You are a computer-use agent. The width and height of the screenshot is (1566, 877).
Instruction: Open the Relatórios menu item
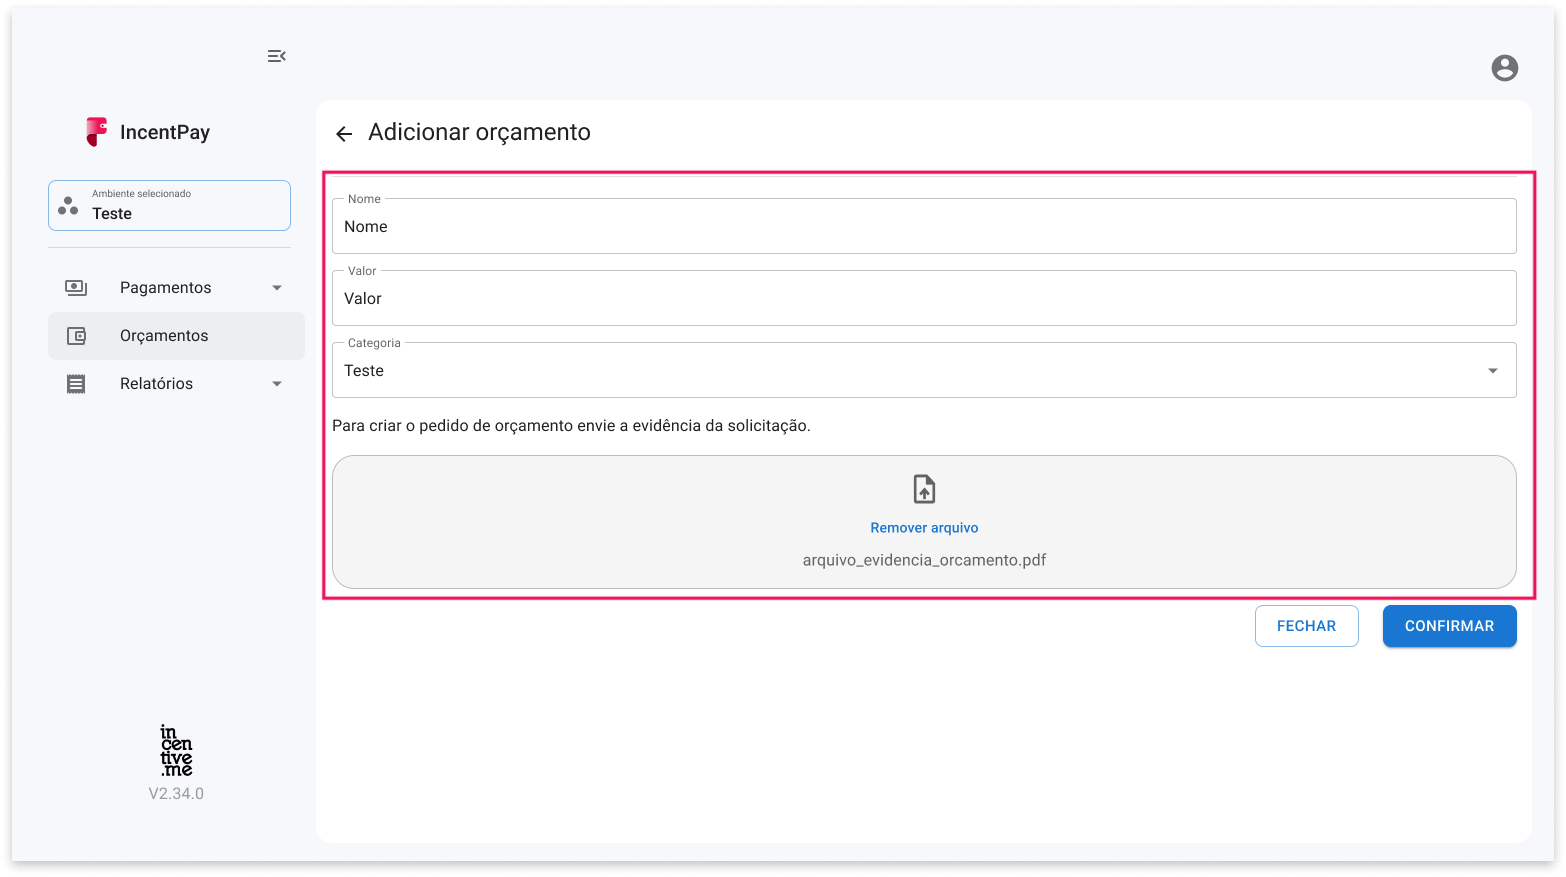[x=176, y=384]
